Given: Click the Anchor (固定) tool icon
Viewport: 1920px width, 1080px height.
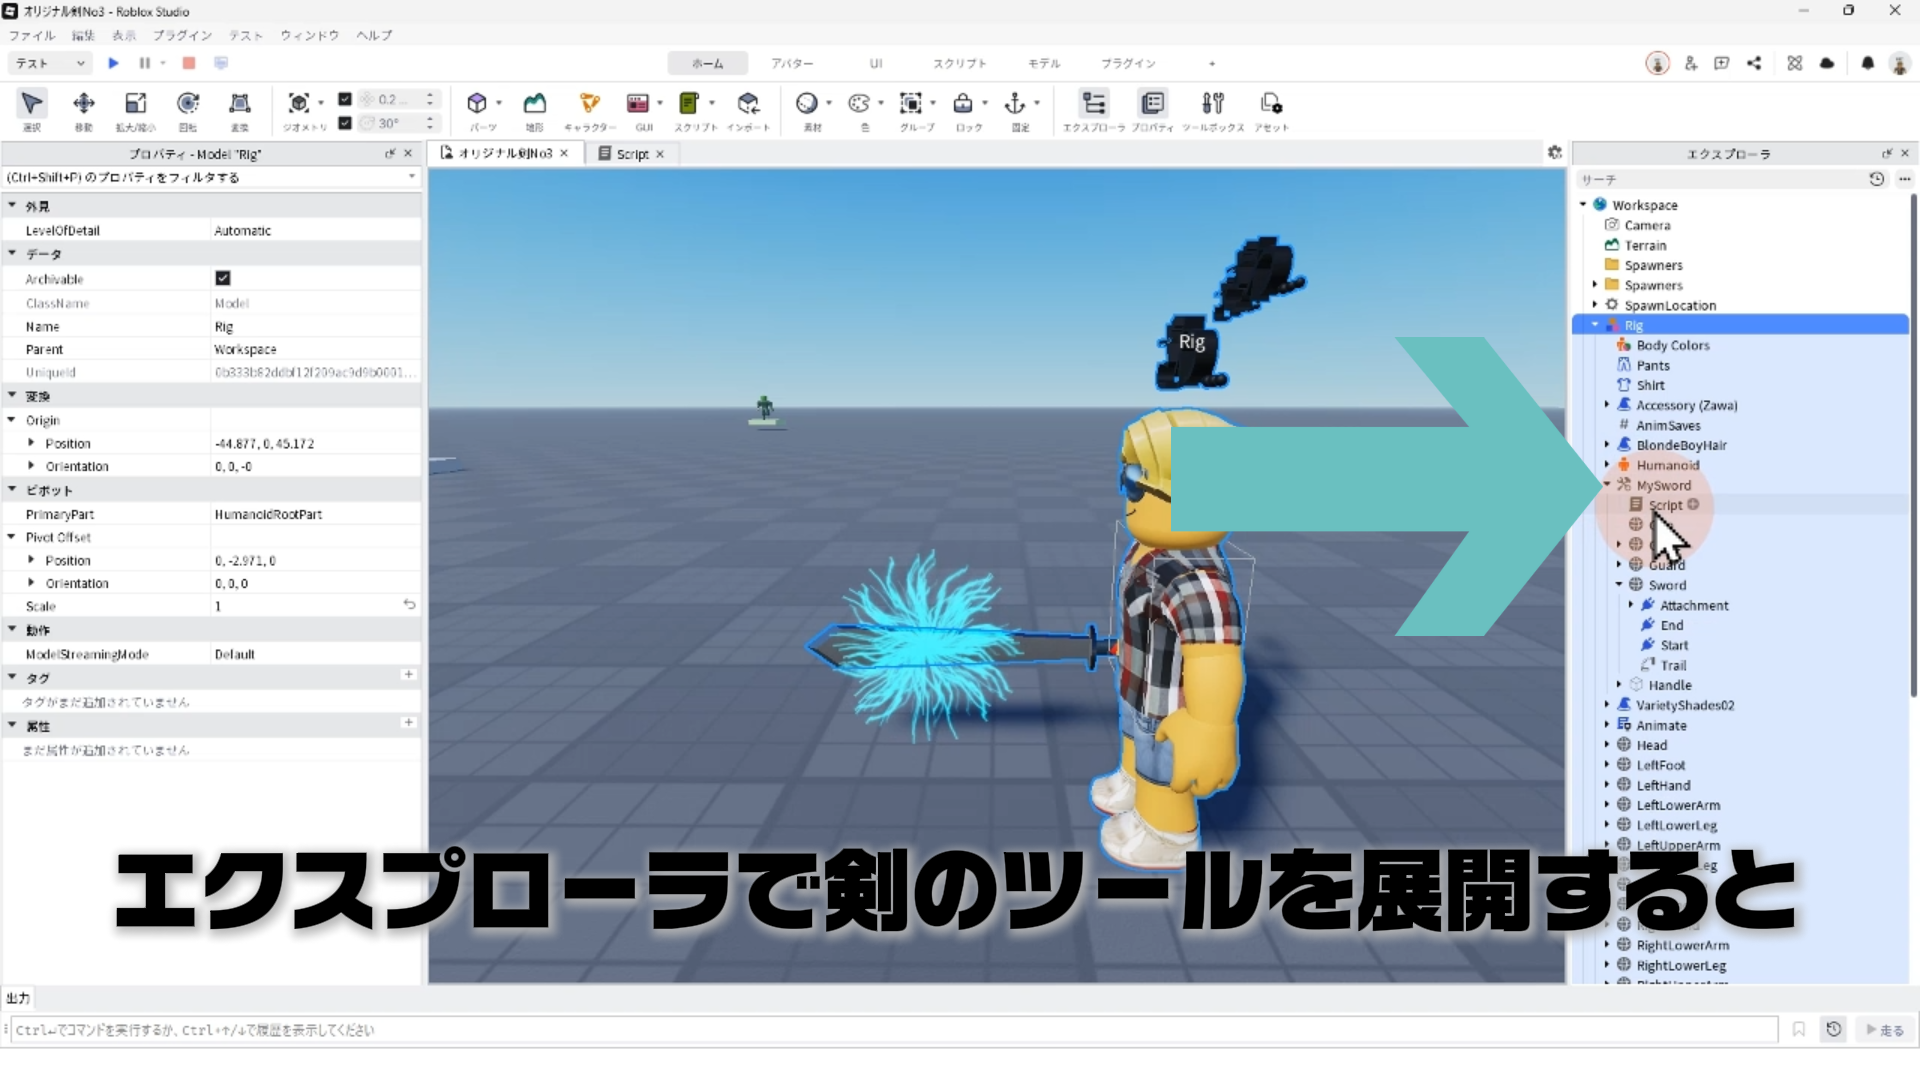Looking at the screenshot, I should point(1015,104).
